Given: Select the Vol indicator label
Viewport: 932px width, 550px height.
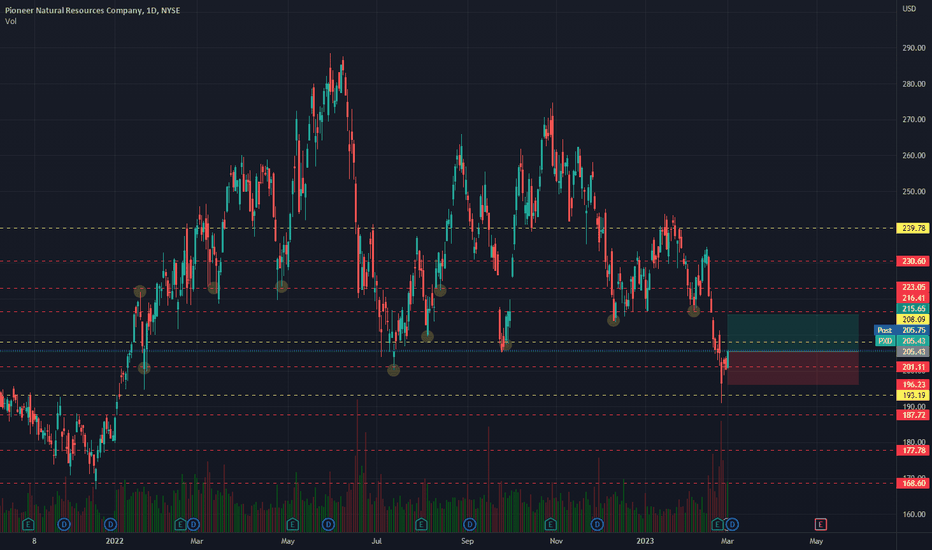Looking at the screenshot, I should pyautogui.click(x=11, y=21).
